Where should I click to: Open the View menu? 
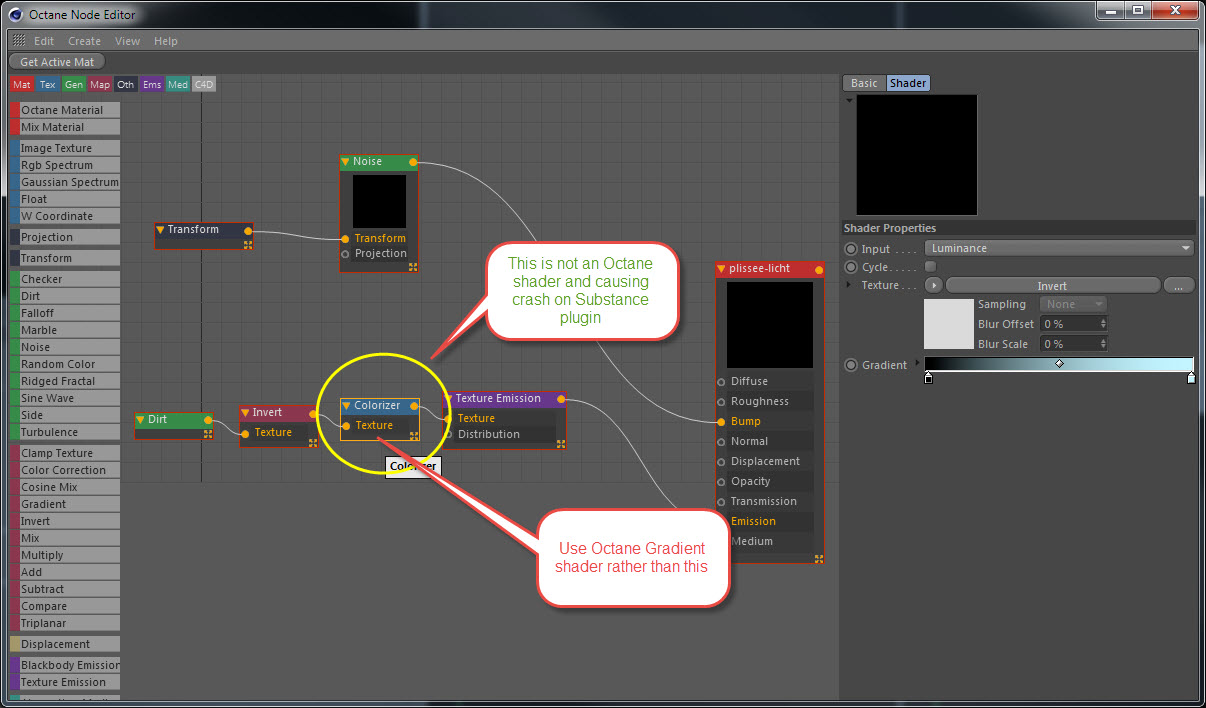127,41
